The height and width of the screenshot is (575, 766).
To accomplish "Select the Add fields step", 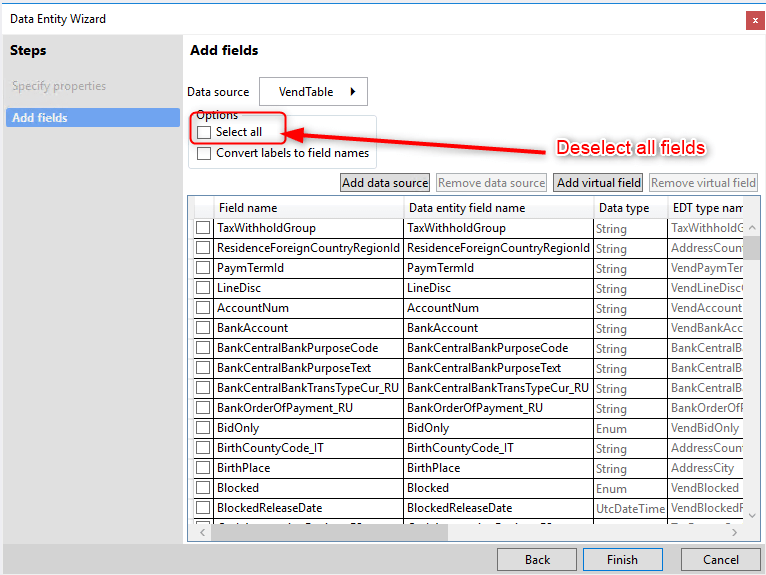I will click(x=40, y=118).
